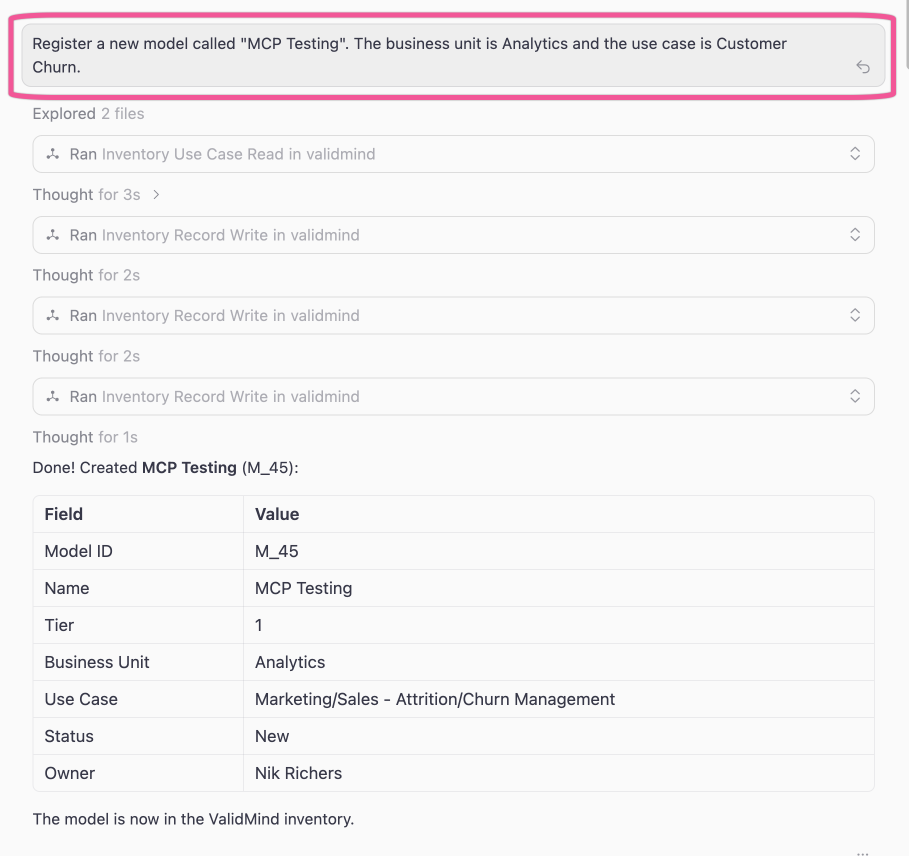Open the "Explored 2 files" summary

click(88, 114)
